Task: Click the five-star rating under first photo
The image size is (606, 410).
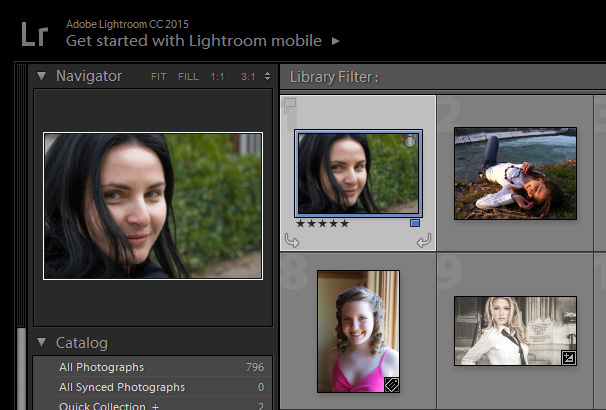Action: [322, 224]
